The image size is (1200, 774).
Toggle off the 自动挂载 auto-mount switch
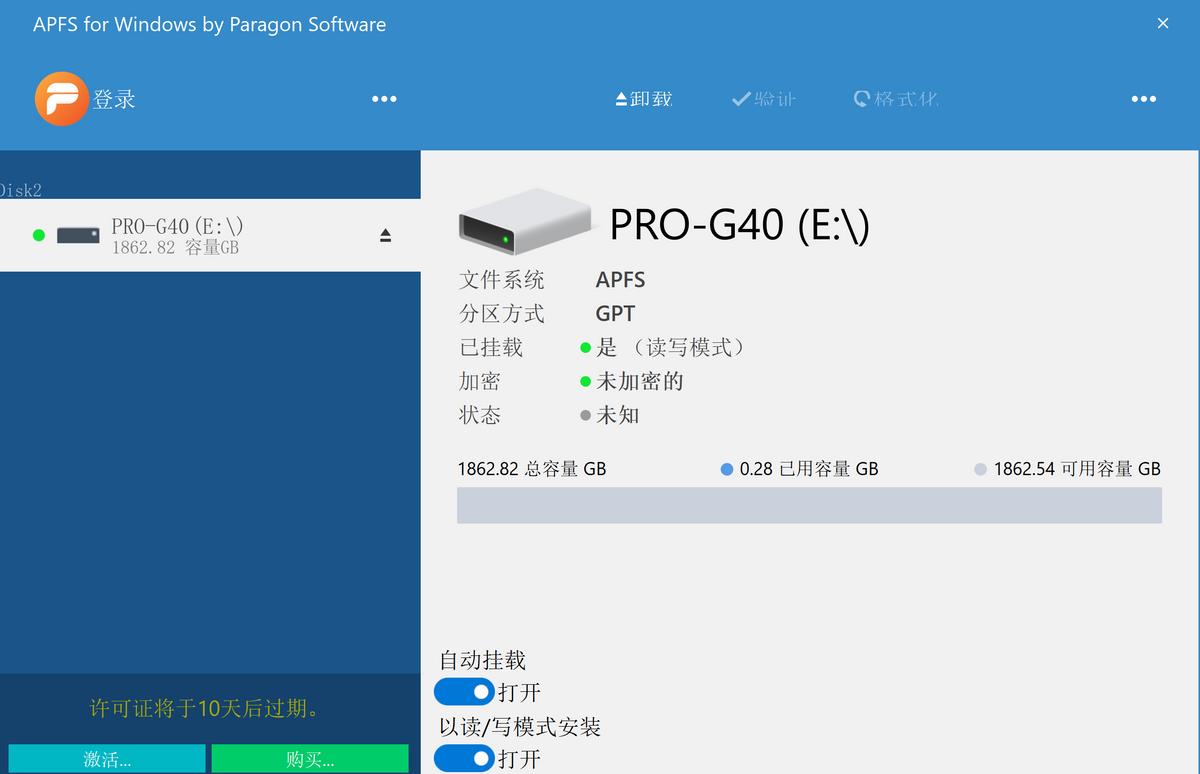463,691
